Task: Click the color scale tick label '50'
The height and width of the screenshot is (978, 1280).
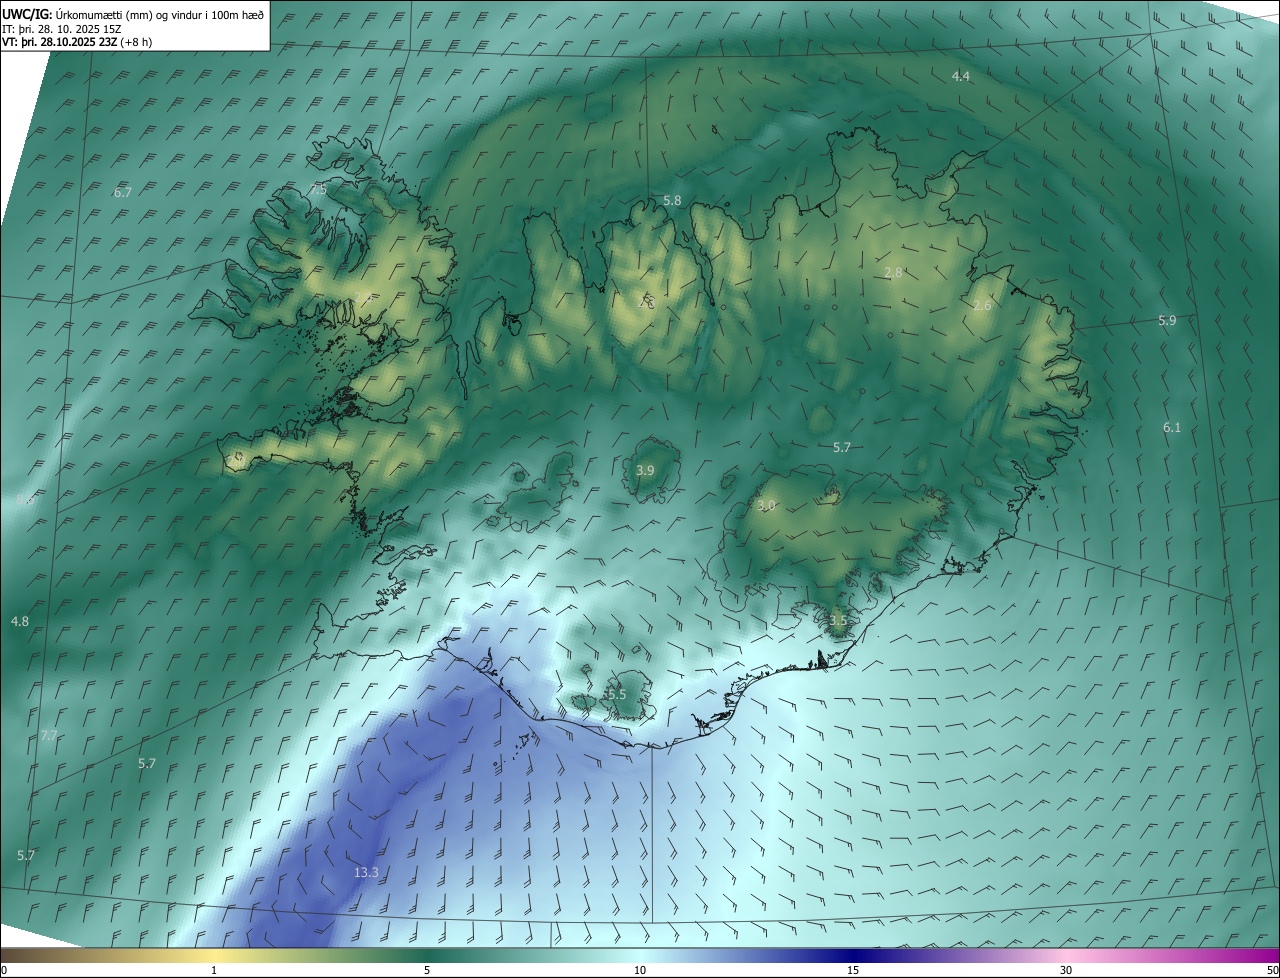Action: pos(1272,970)
